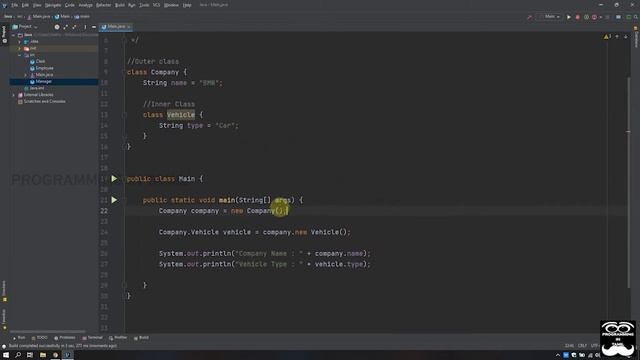This screenshot has height=360, width=640.
Task: Run class Main via gutter arrow
Action: pos(114,179)
